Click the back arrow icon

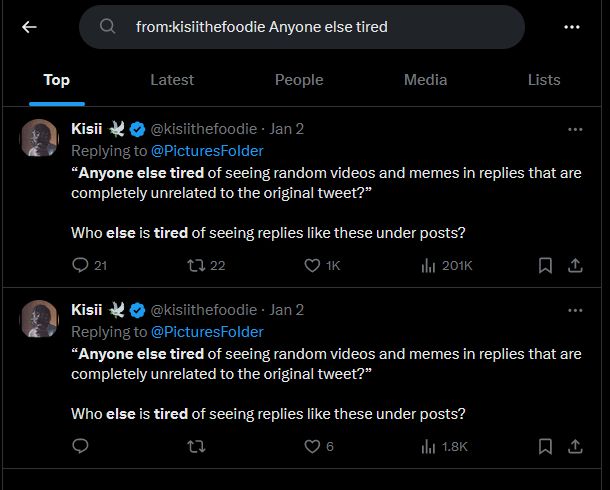(29, 27)
